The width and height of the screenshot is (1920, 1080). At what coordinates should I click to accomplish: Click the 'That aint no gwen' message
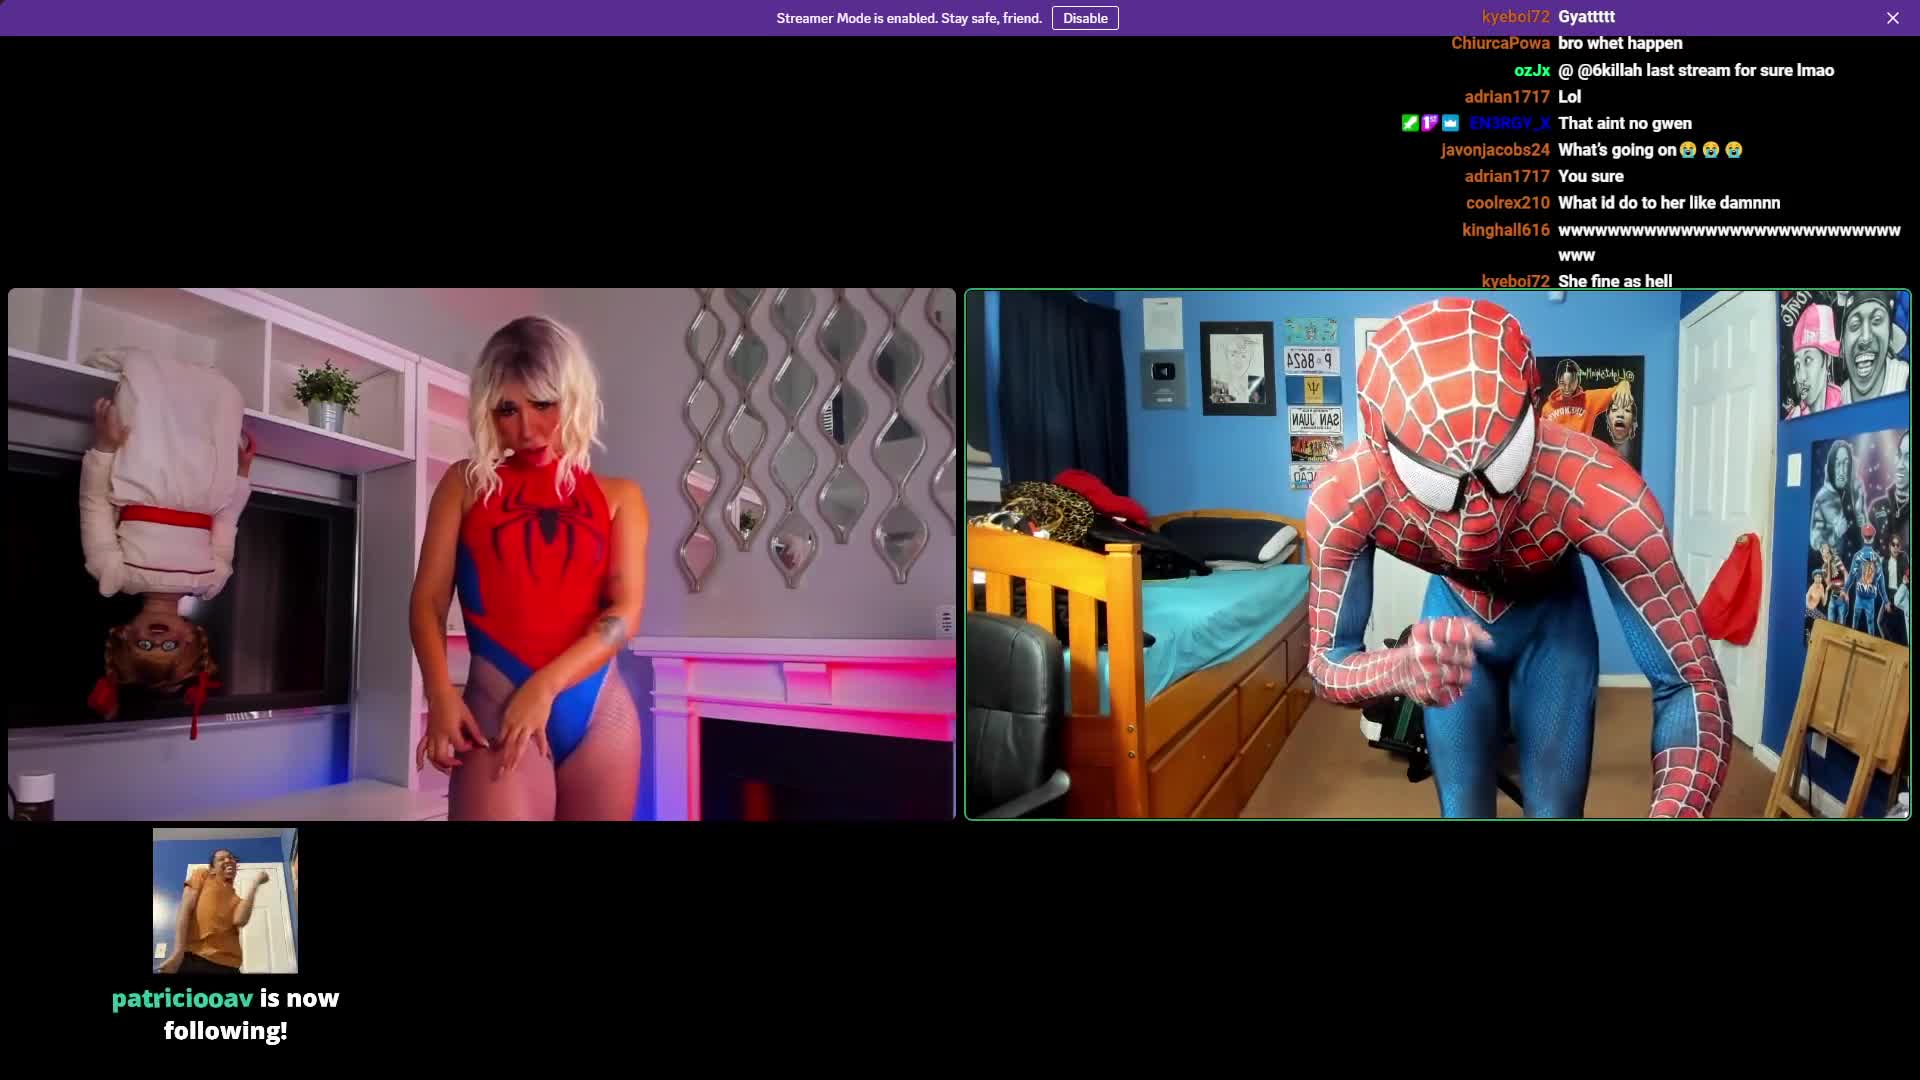click(1625, 123)
